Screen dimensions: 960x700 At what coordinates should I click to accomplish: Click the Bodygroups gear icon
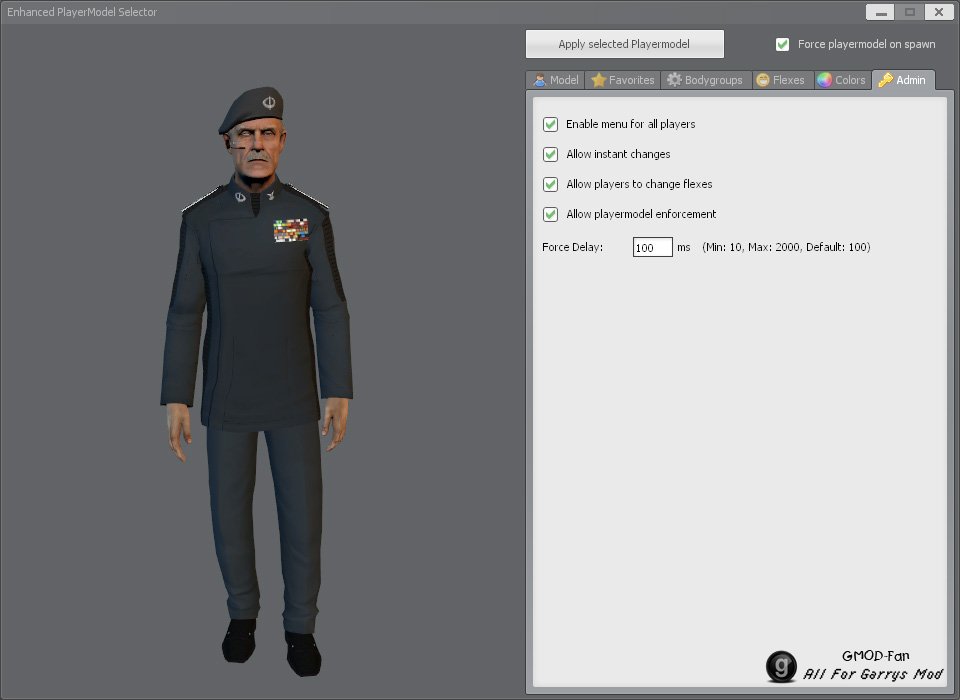click(x=674, y=80)
